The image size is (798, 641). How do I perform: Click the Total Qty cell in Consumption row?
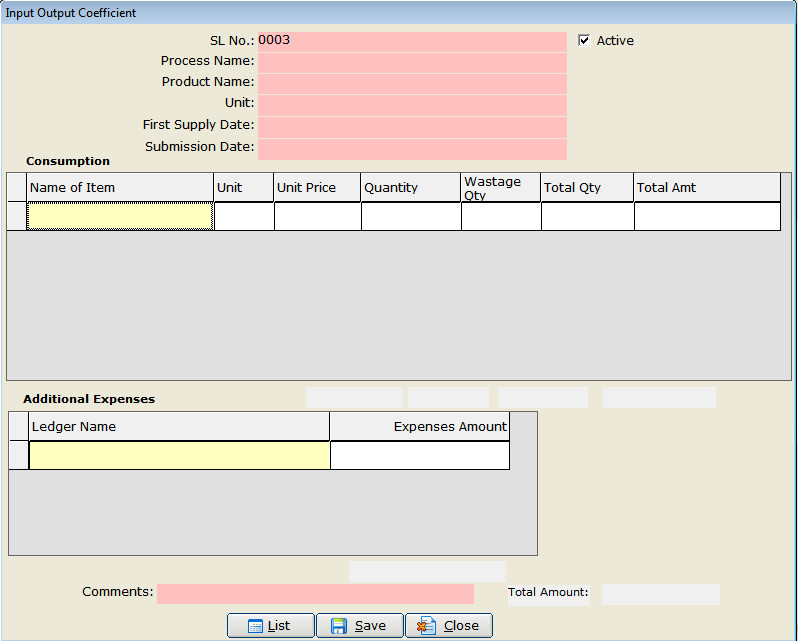click(588, 216)
